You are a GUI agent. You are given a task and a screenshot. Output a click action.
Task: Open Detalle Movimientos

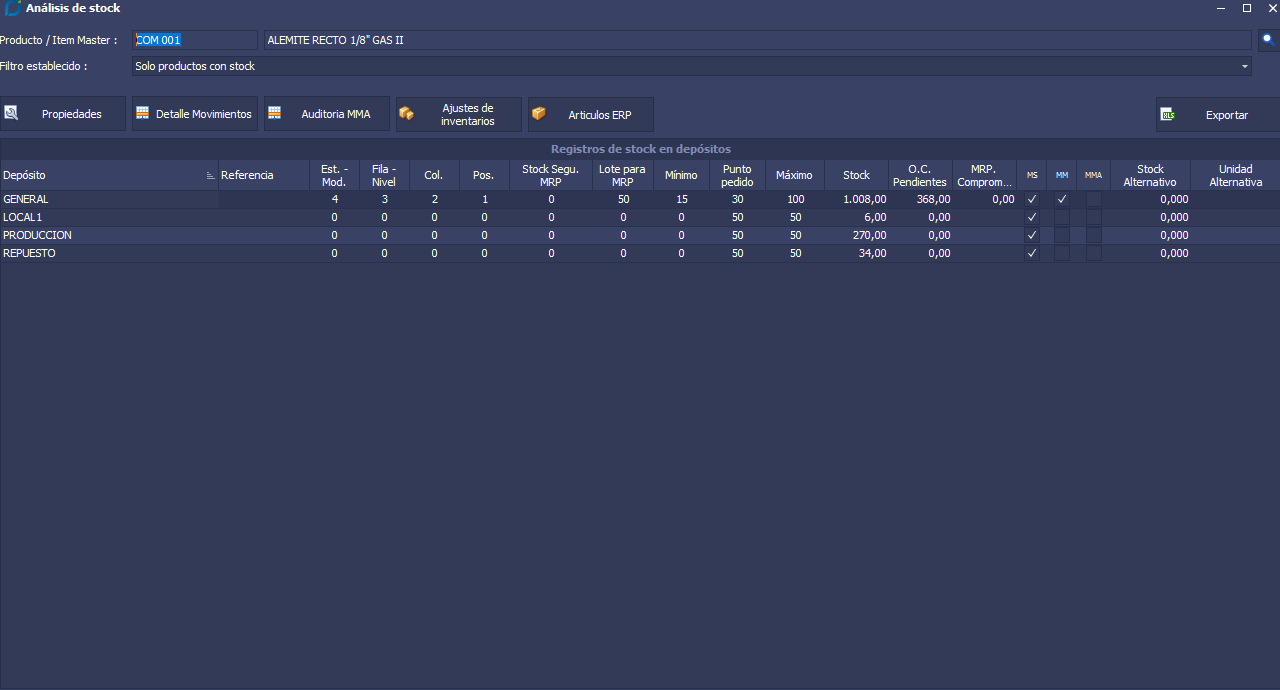pos(195,114)
